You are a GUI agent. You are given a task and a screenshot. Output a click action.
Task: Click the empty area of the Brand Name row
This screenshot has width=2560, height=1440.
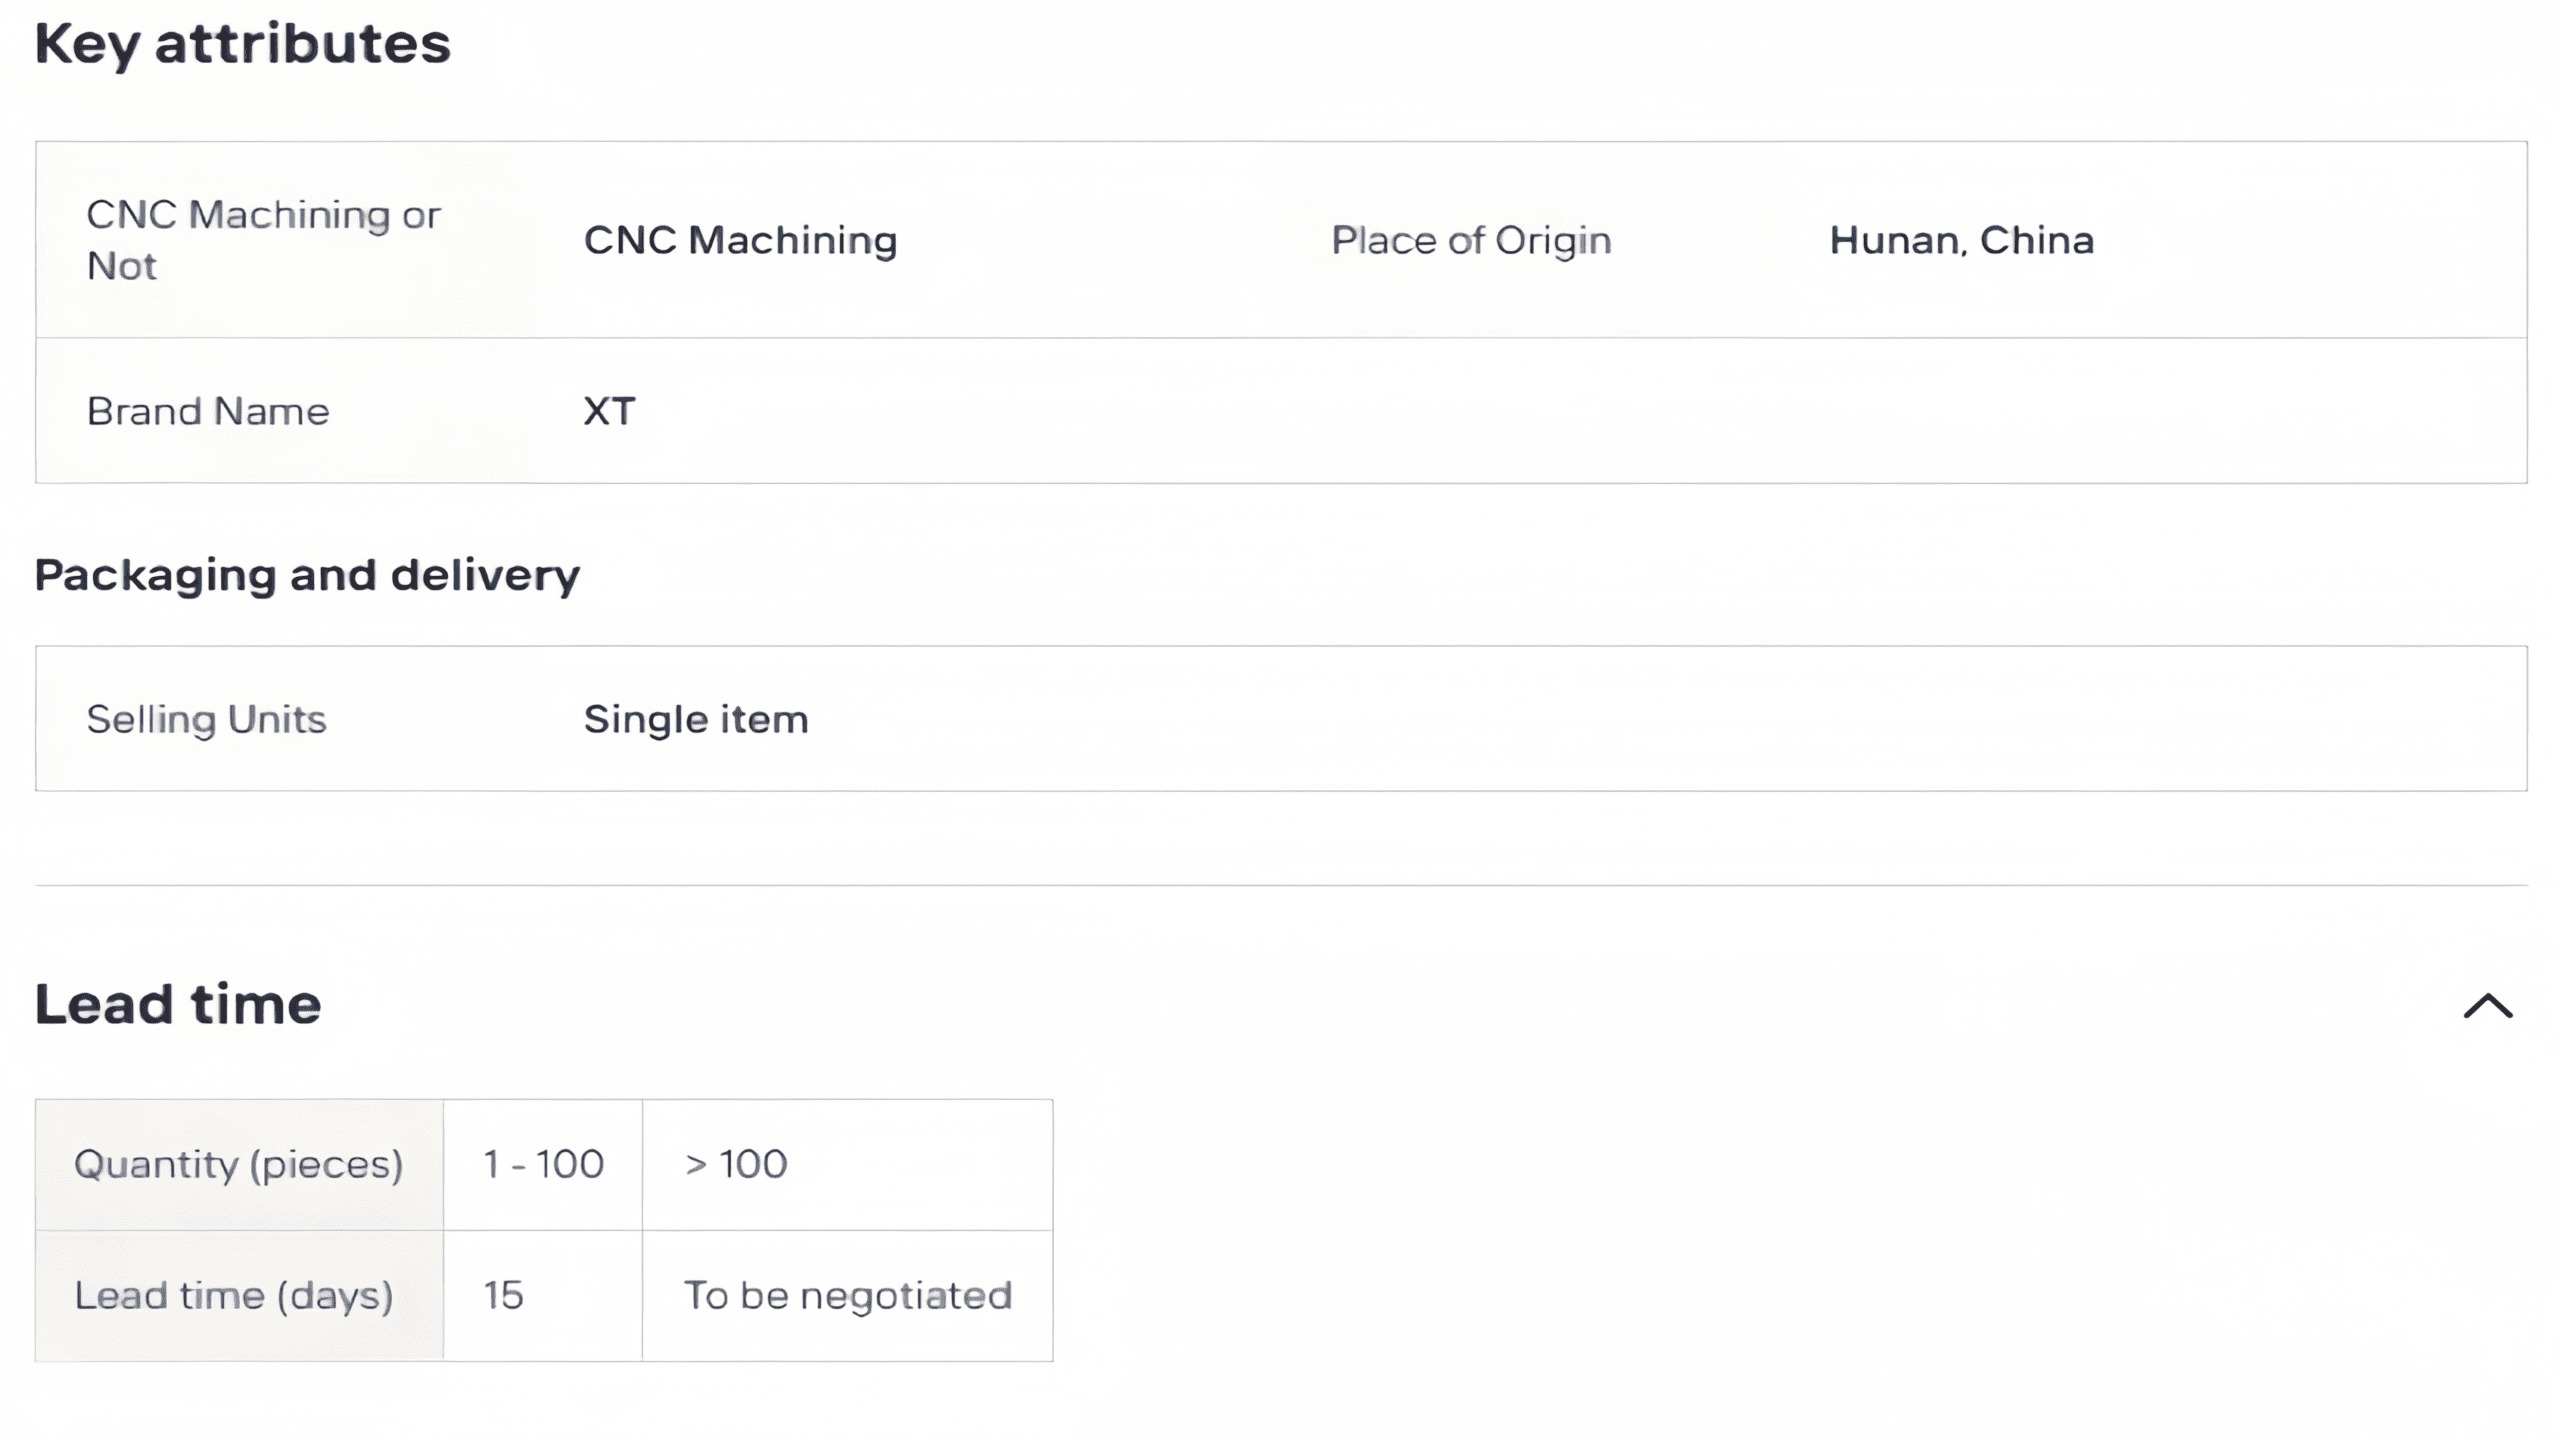click(1600, 411)
